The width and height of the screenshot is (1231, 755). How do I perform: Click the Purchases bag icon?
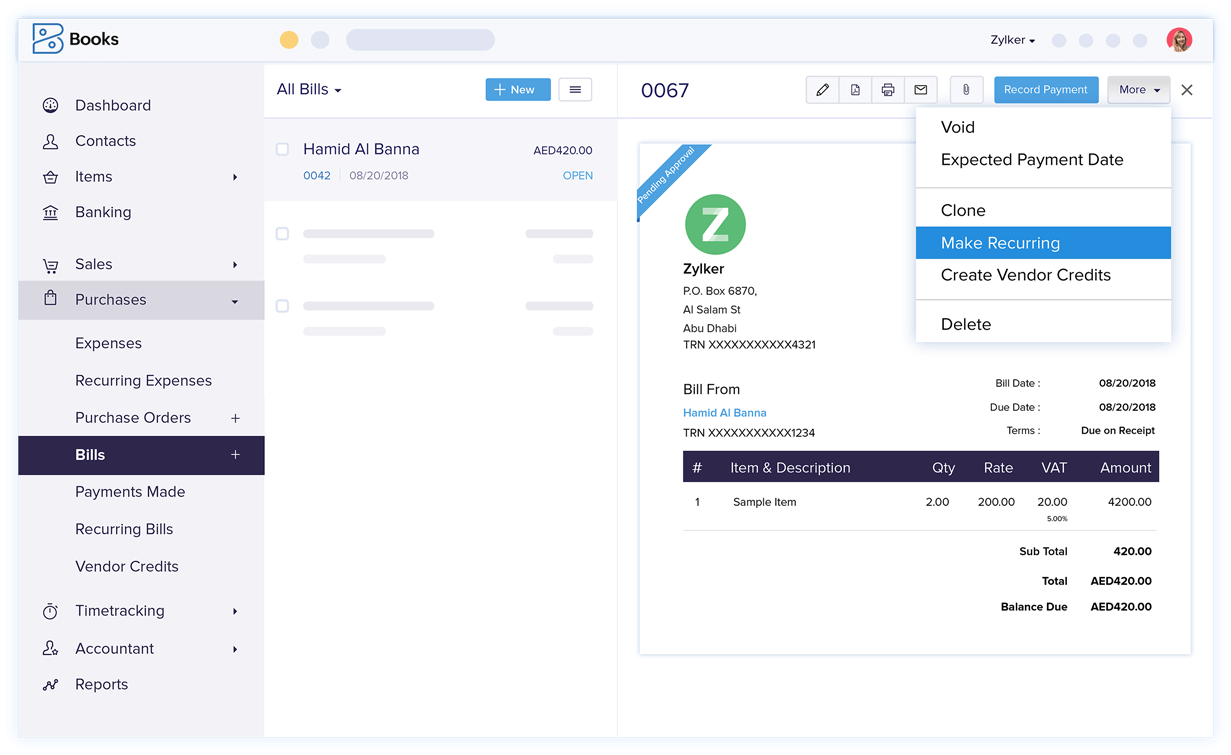[x=50, y=298]
